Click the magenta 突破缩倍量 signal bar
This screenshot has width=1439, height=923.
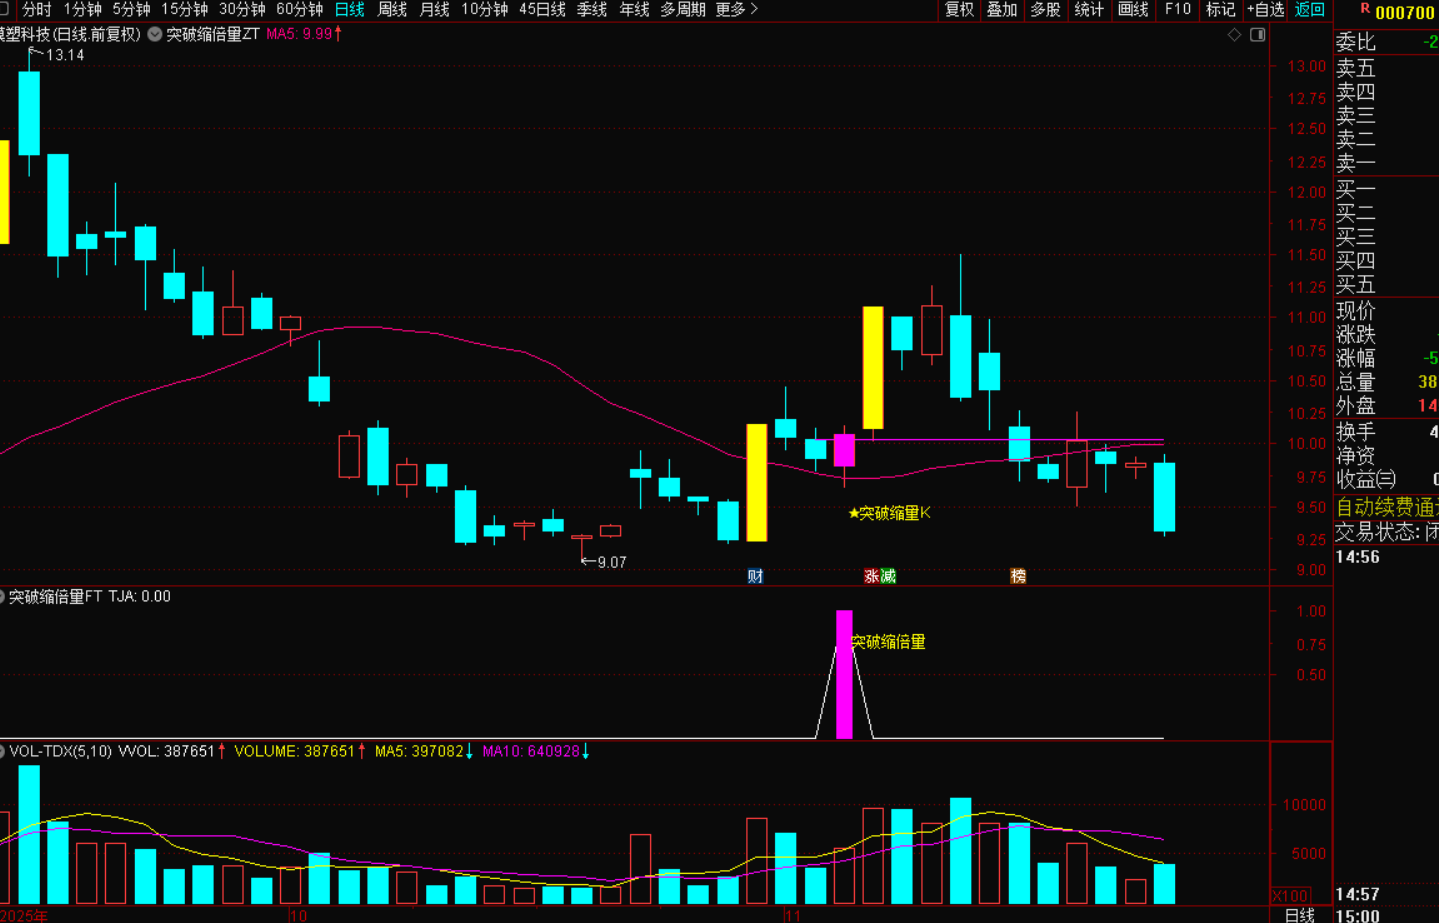pyautogui.click(x=844, y=674)
